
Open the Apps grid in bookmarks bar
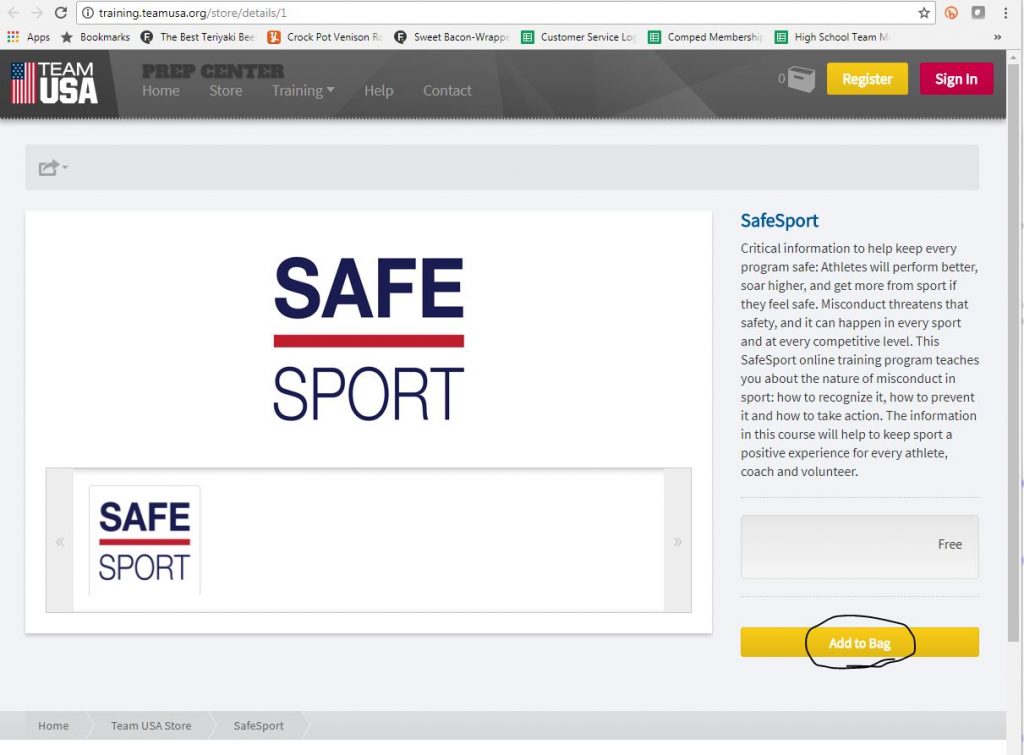[29, 37]
